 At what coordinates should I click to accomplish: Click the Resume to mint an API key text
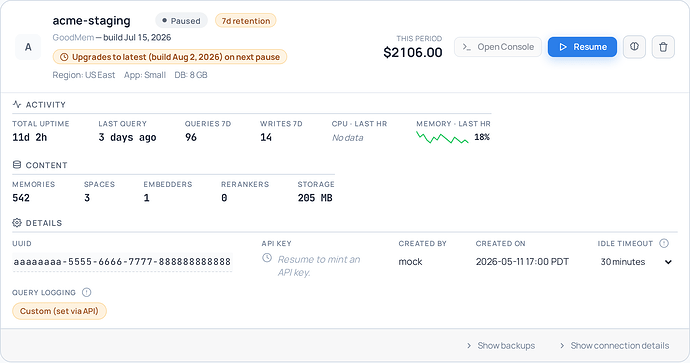319,266
